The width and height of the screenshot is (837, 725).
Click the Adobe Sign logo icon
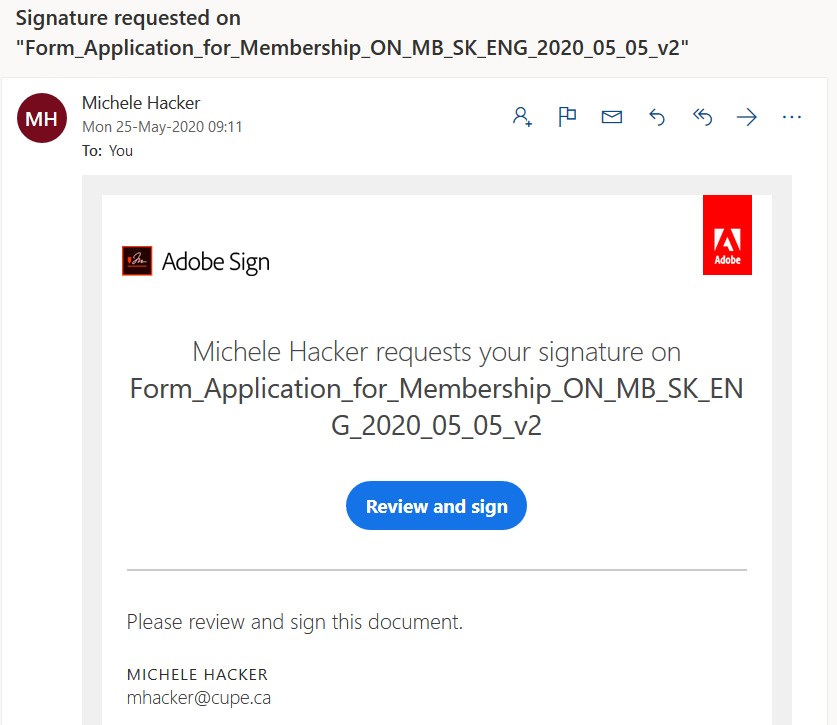click(x=137, y=261)
